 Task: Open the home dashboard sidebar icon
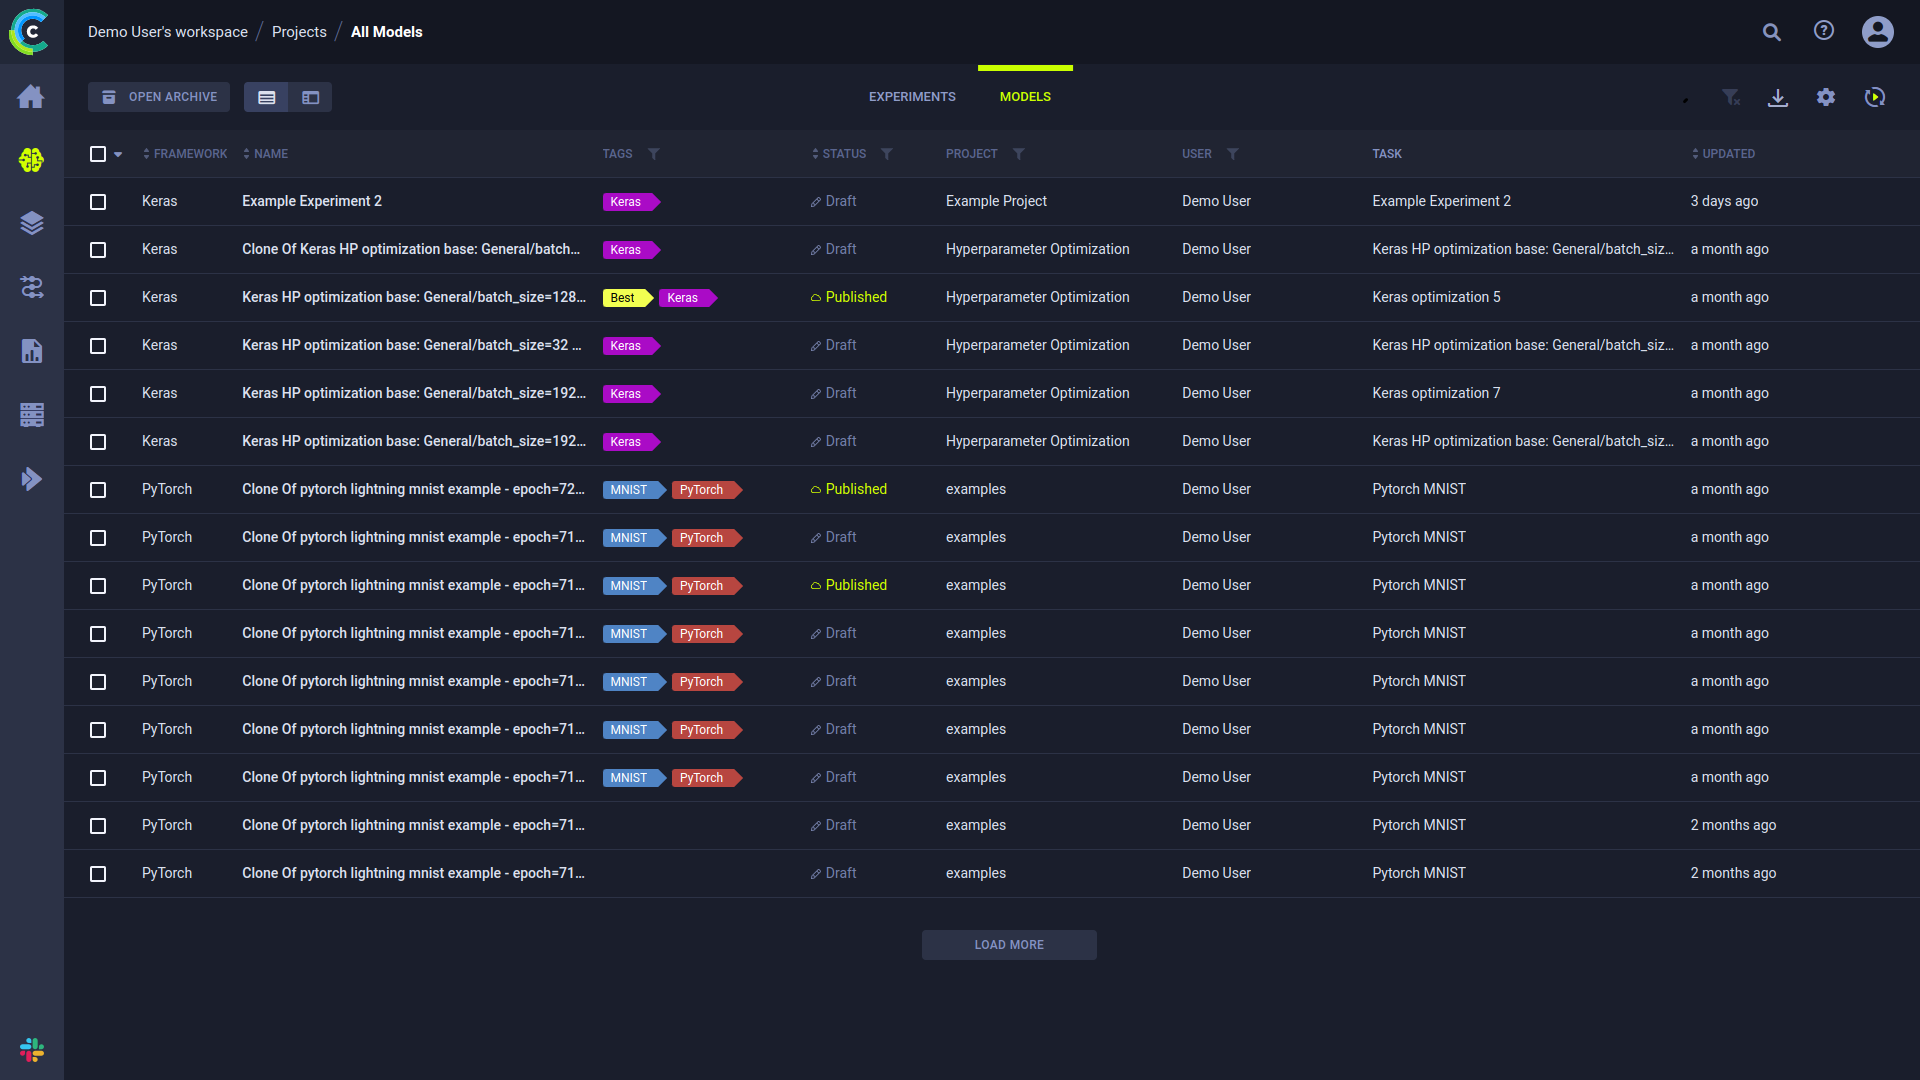coord(31,97)
